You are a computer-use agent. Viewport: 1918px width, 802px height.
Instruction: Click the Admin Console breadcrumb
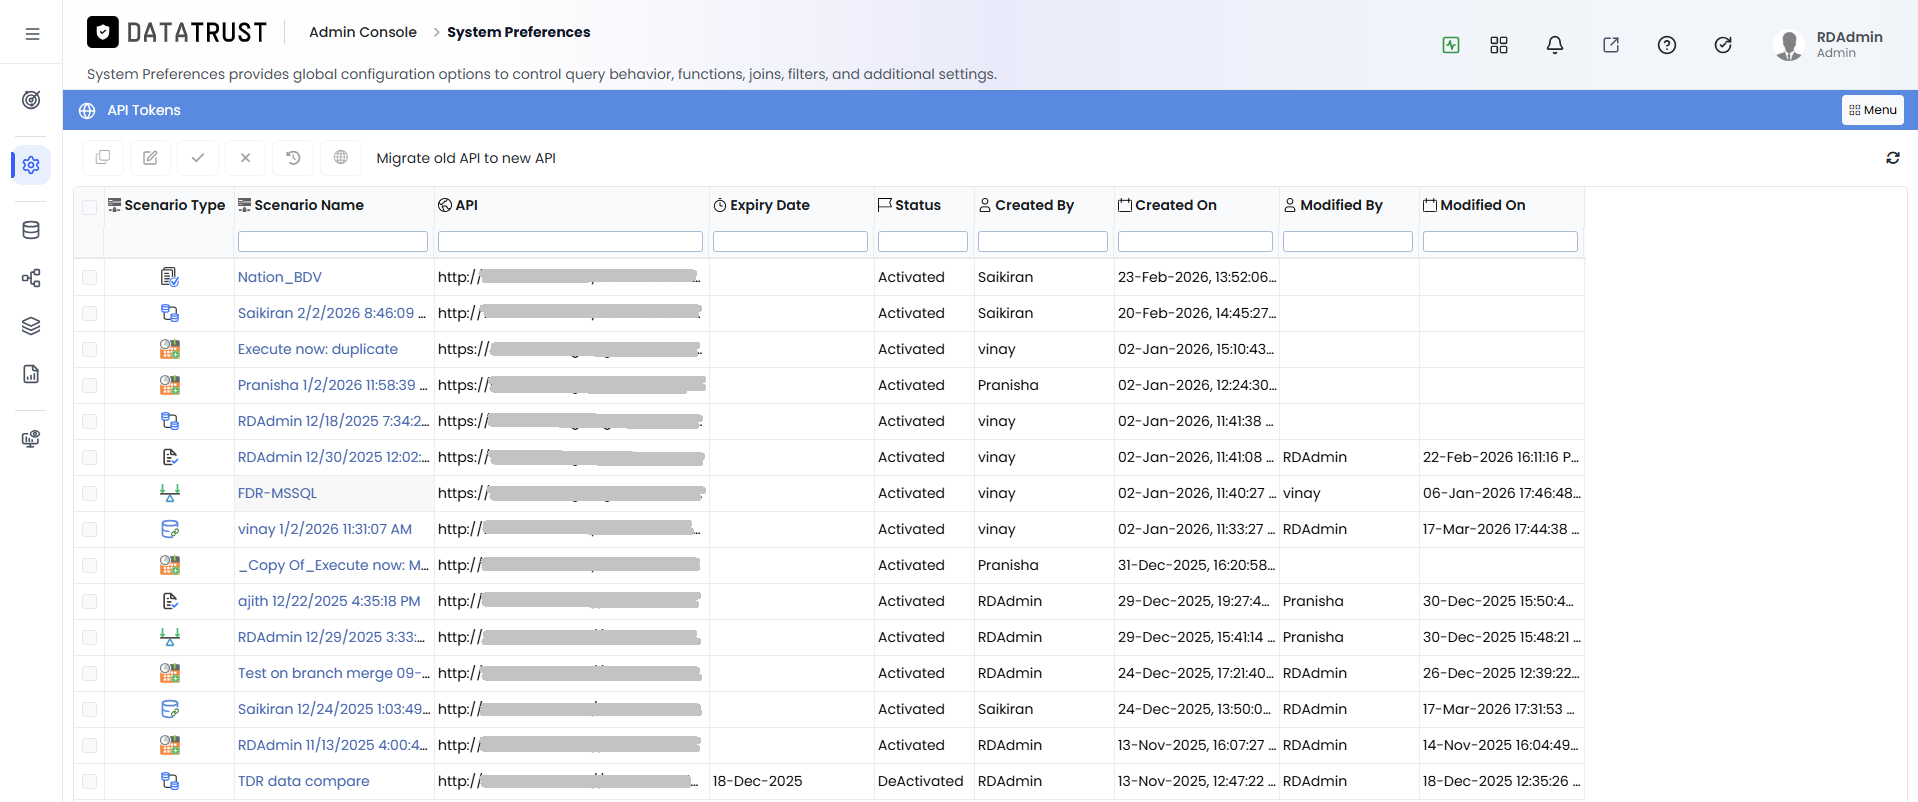363,32
